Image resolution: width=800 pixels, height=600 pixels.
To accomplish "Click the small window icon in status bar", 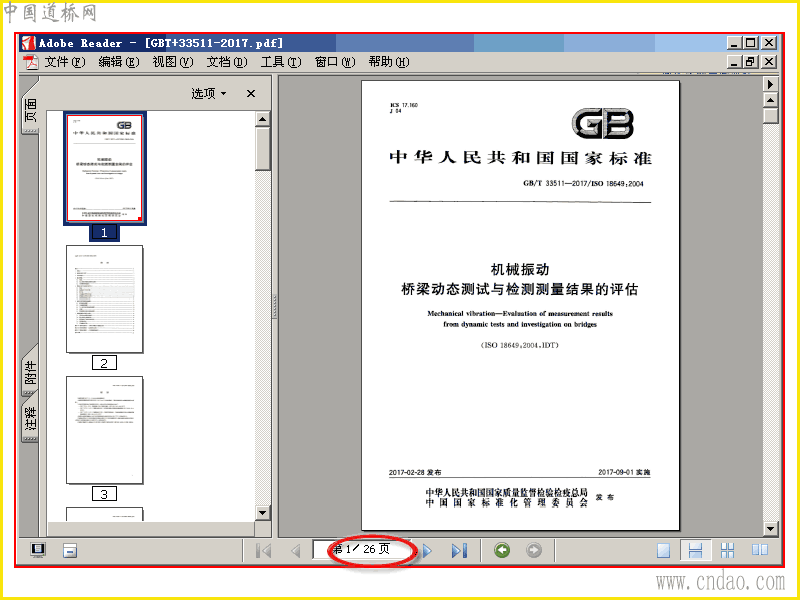I will (x=70, y=550).
